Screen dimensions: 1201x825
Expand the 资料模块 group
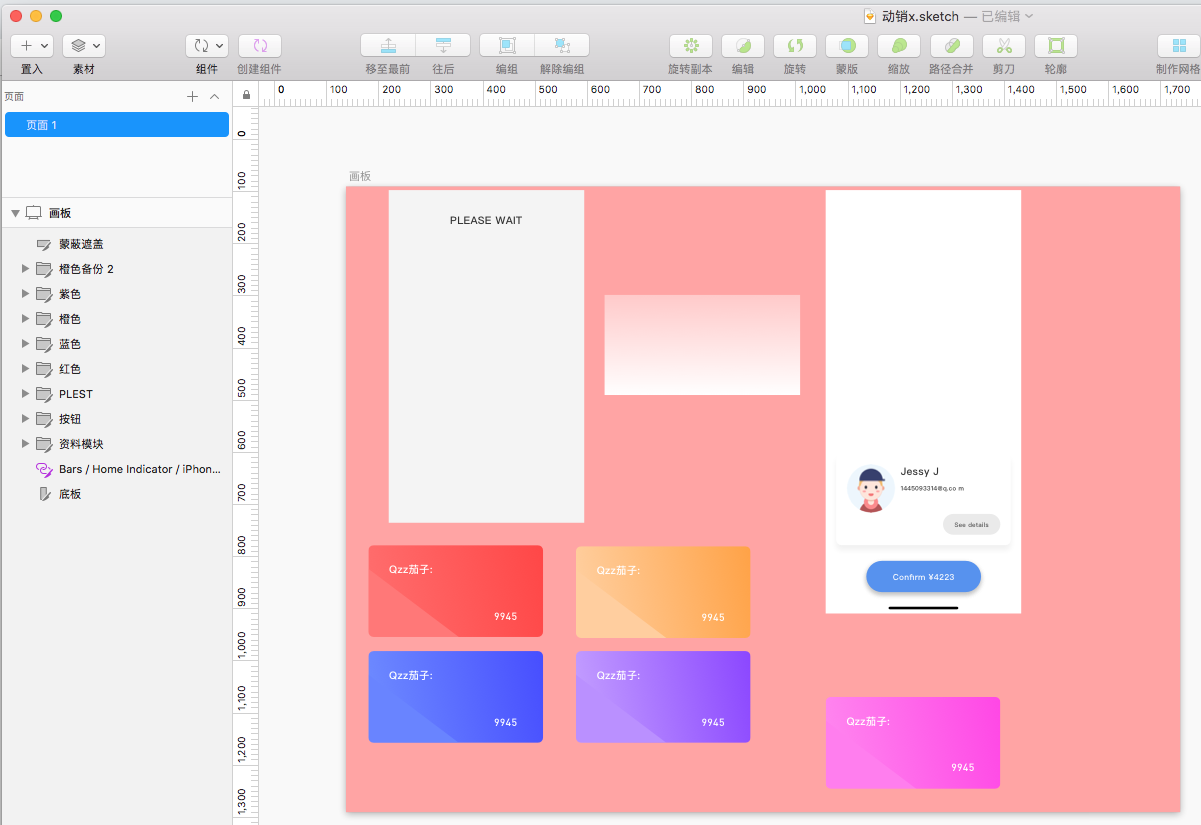(26, 444)
